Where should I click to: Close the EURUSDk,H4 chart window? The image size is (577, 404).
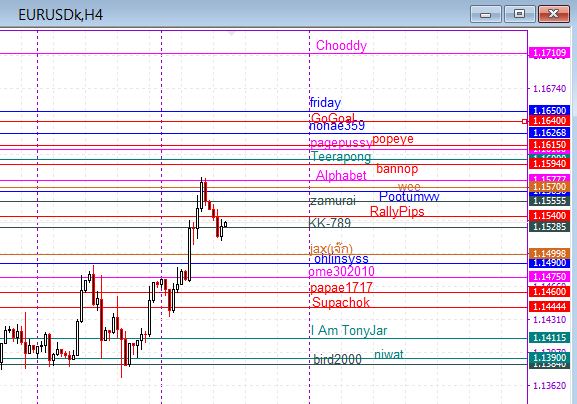553,14
